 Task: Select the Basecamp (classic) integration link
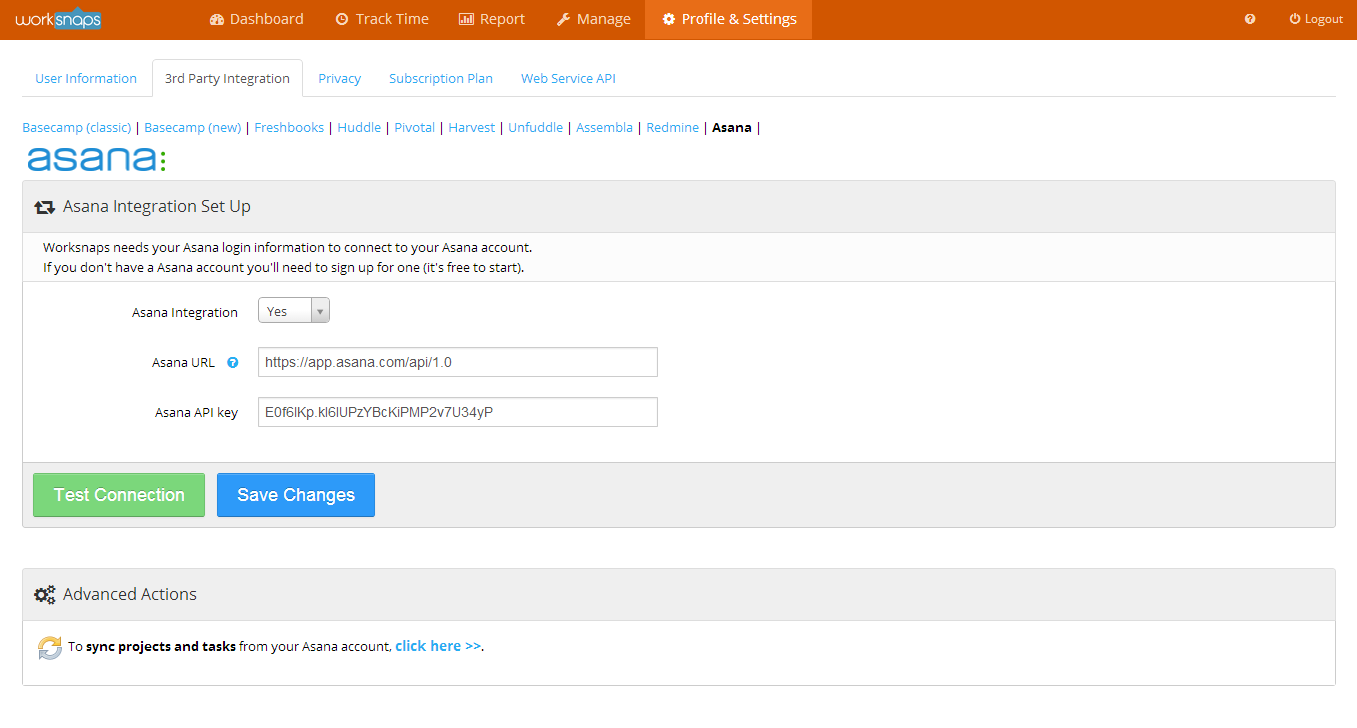77,127
